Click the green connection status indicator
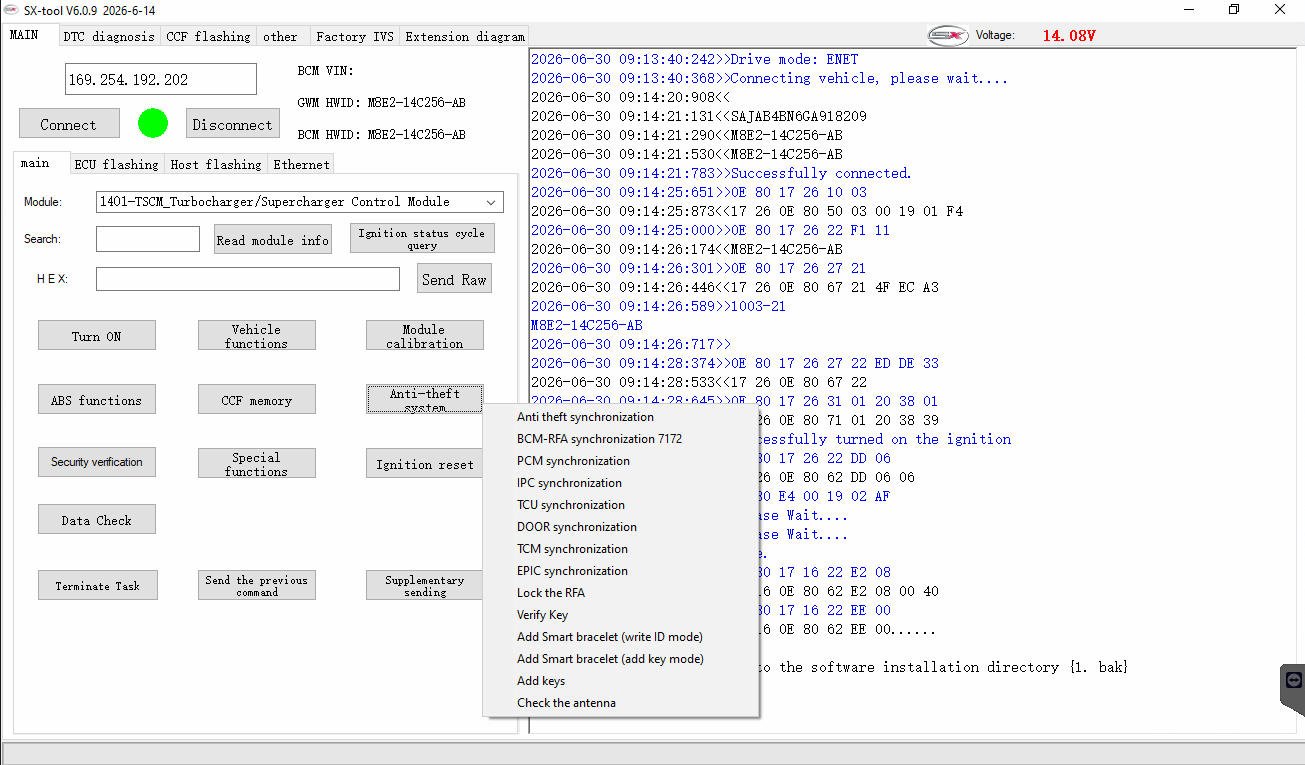This screenshot has width=1305, height=765. pos(153,124)
